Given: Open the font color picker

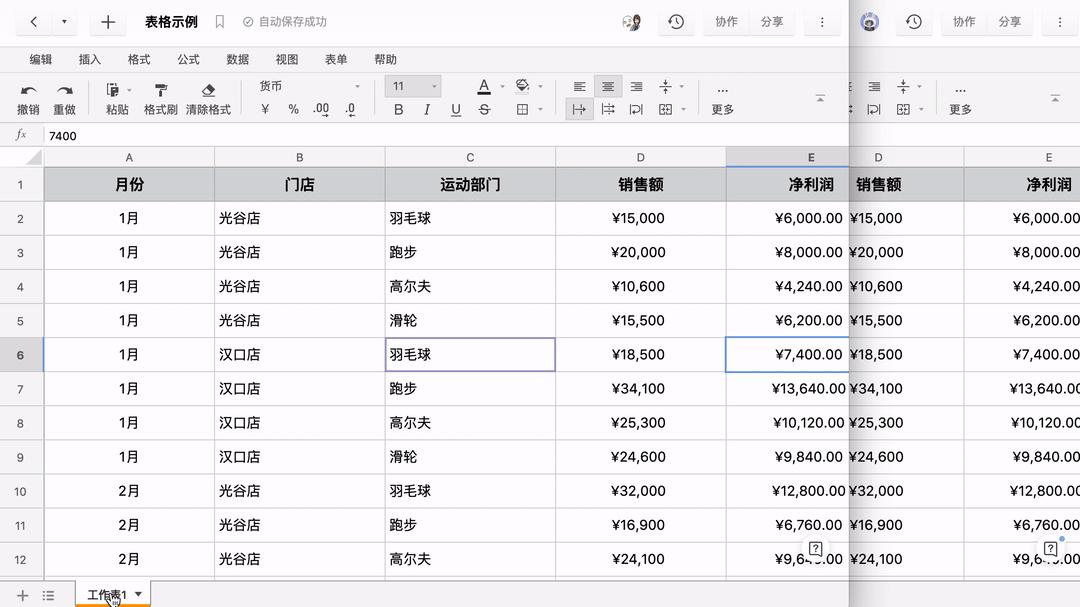Looking at the screenshot, I should [484, 86].
